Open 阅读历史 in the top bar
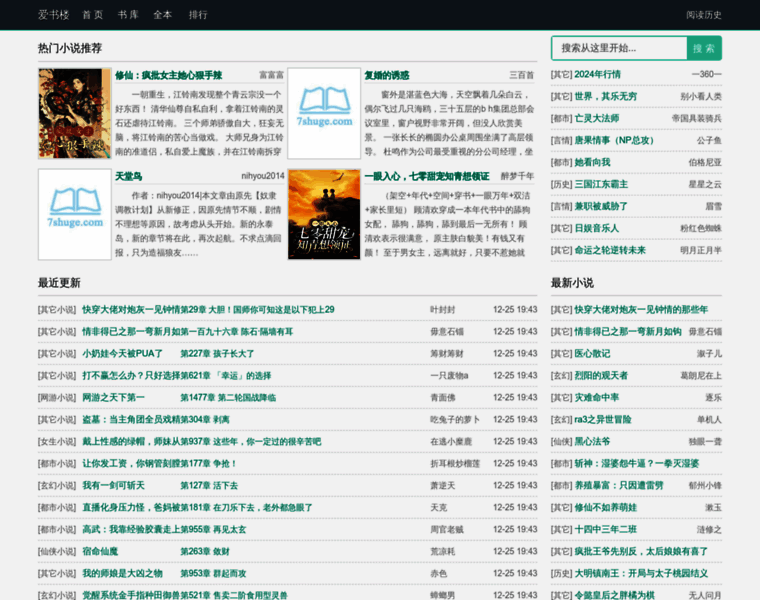The width and height of the screenshot is (760, 600). pyautogui.click(x=703, y=15)
